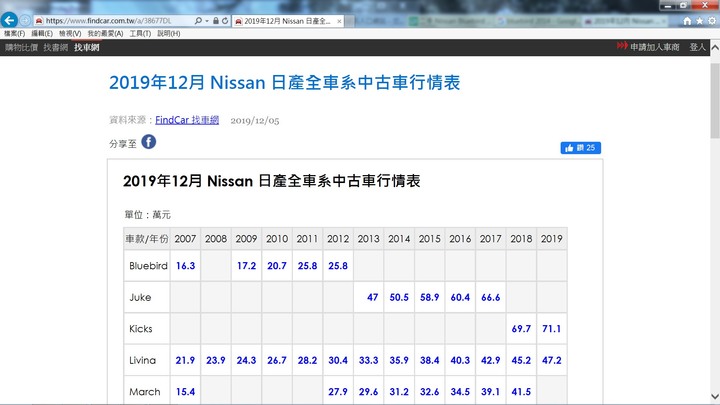The width and height of the screenshot is (720, 405).
Task: Open browser settings gear icon
Action: (x=712, y=21)
